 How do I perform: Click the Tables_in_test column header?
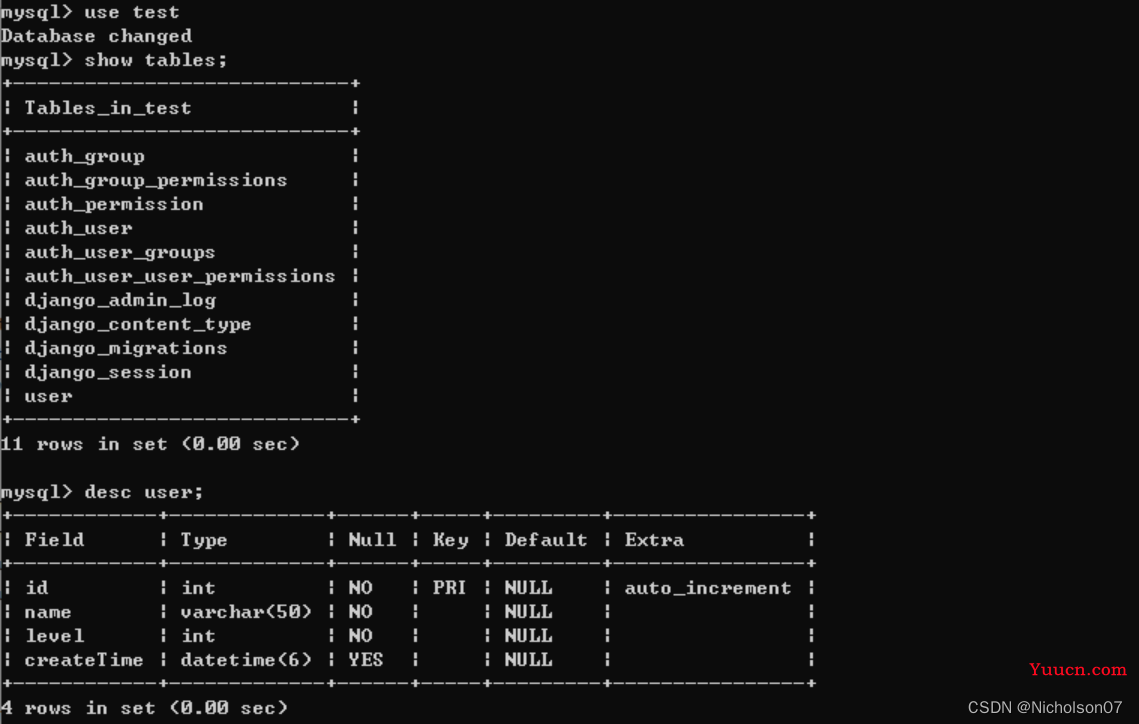point(108,108)
